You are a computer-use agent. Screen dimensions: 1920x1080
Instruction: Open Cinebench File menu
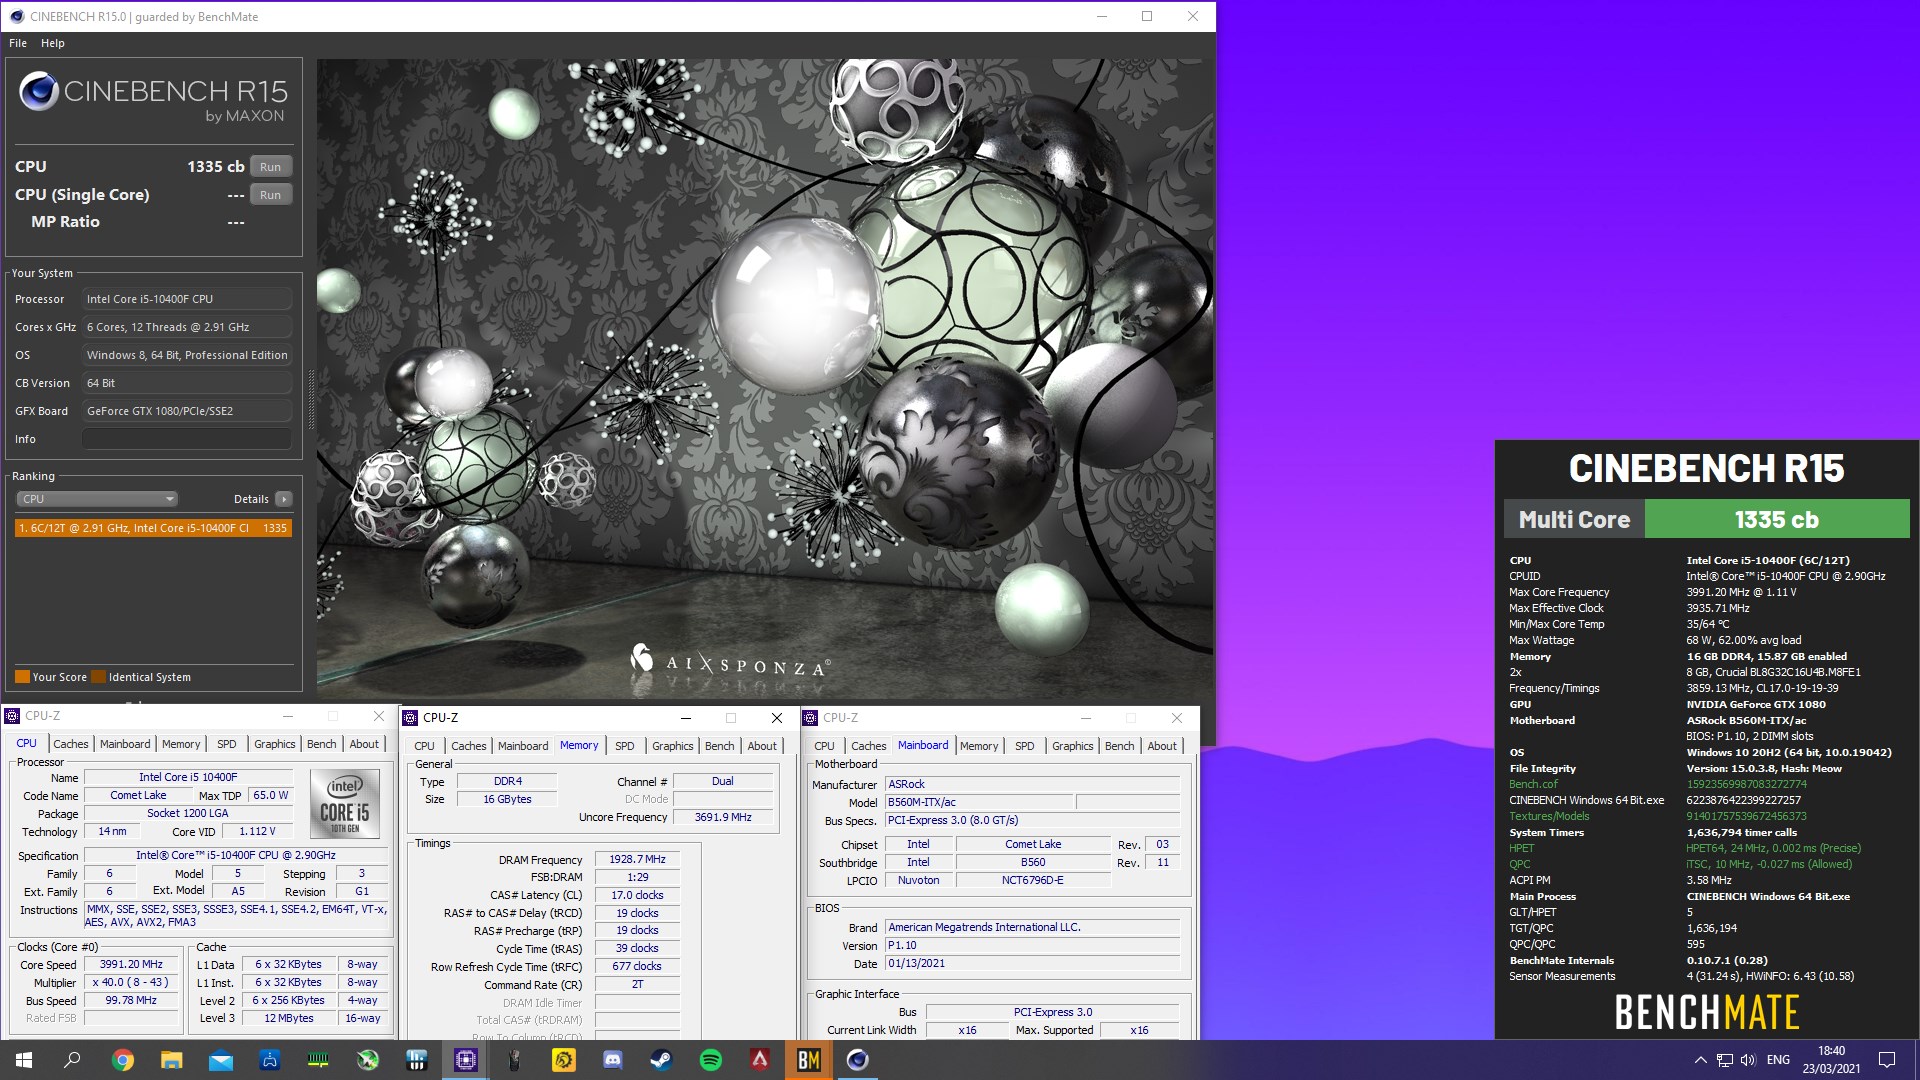(18, 43)
